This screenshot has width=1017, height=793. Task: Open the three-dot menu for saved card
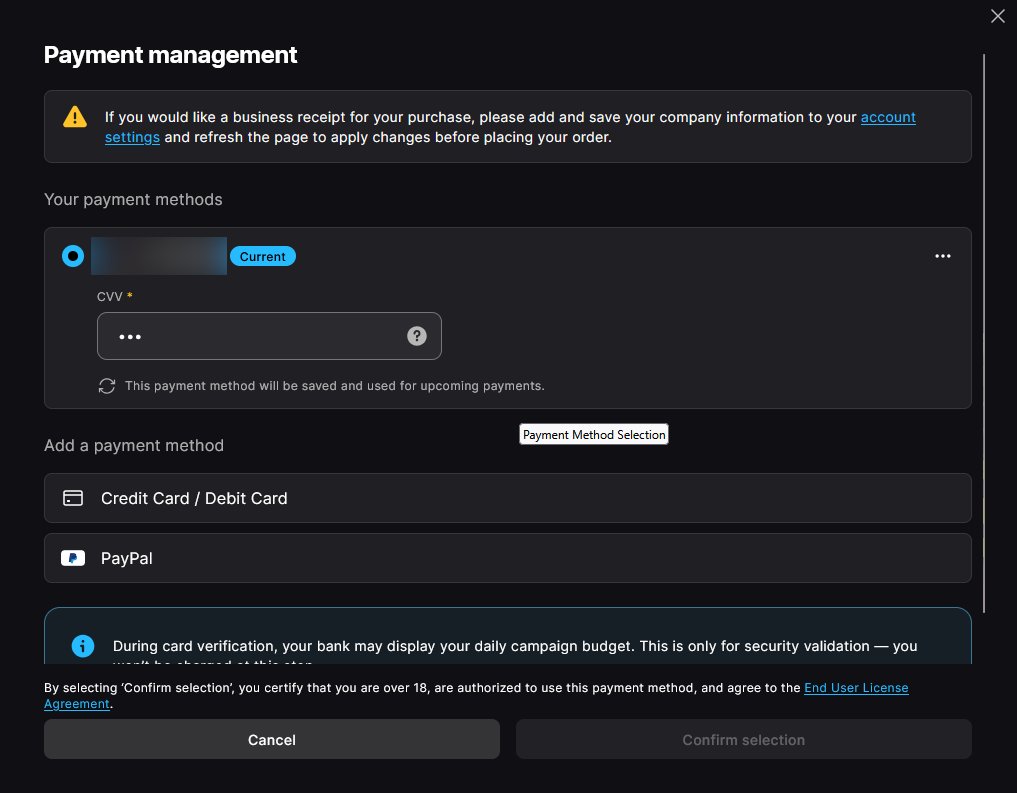click(942, 256)
